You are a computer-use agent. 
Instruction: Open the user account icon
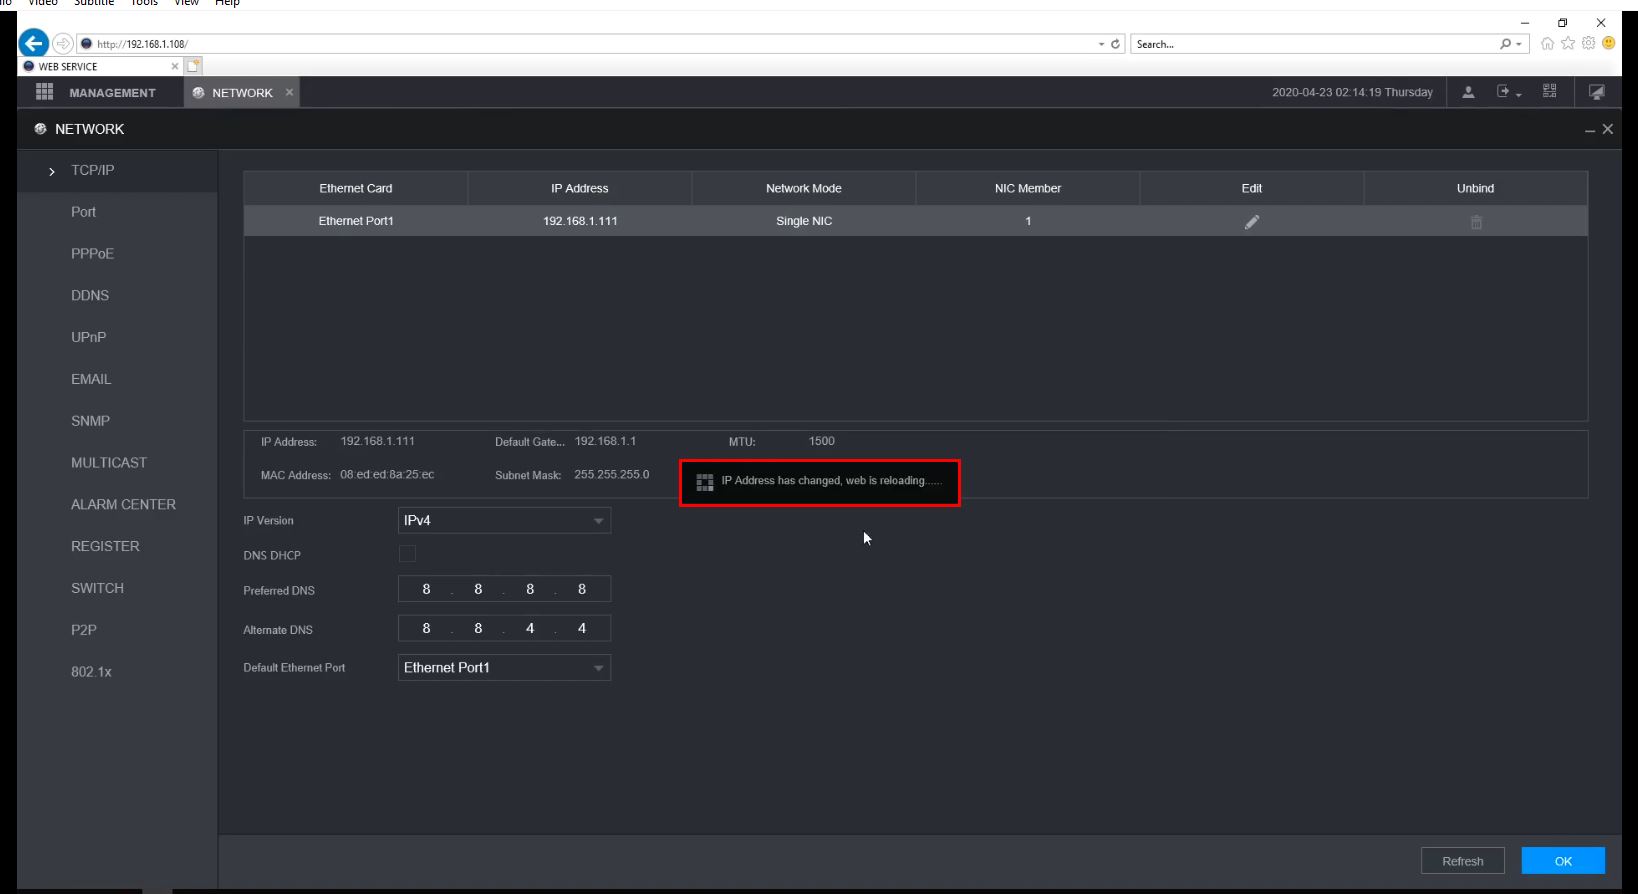[1468, 92]
